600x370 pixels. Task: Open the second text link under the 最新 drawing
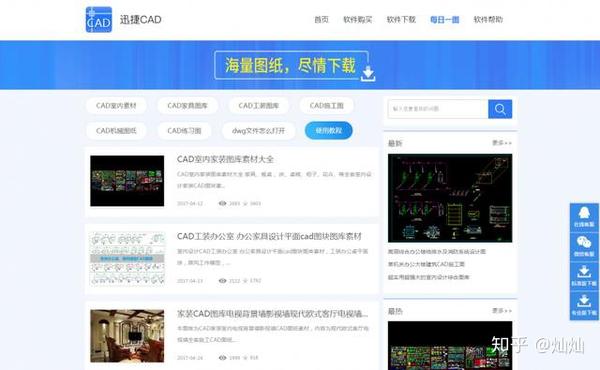(x=426, y=264)
